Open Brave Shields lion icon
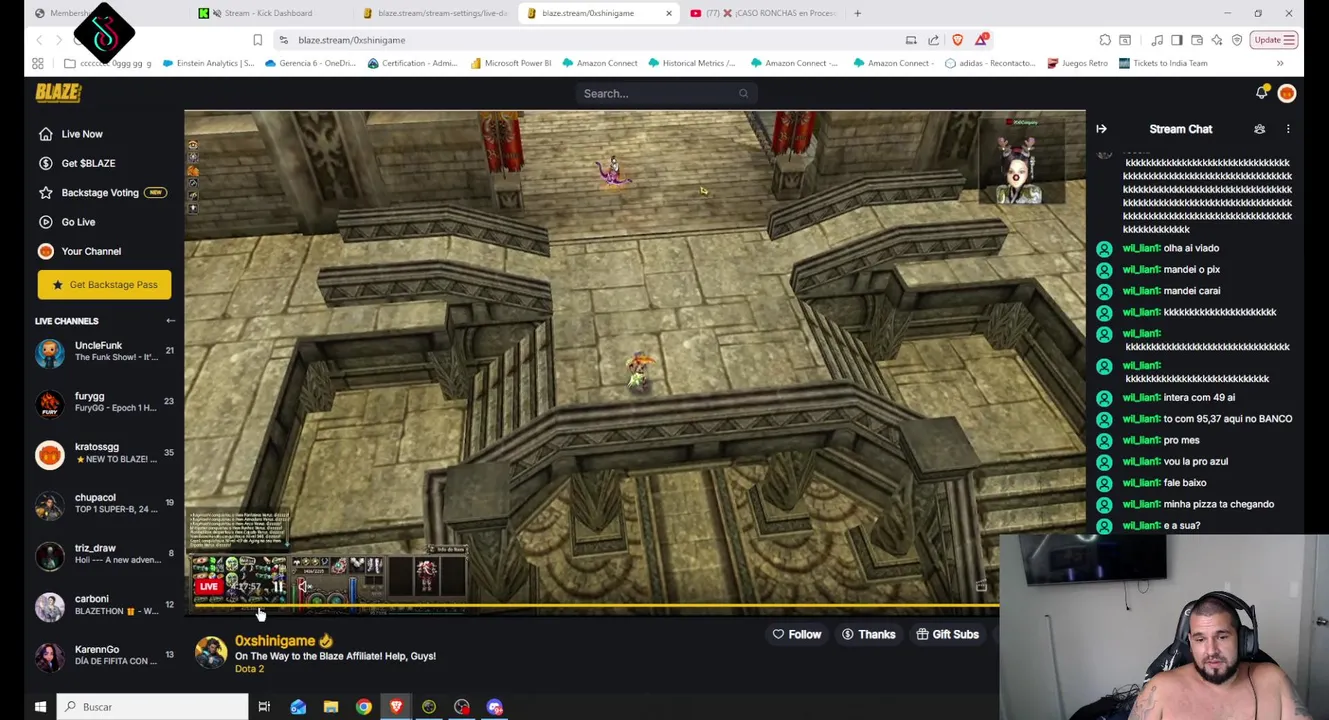This screenshot has height=720, width=1329. point(957,40)
